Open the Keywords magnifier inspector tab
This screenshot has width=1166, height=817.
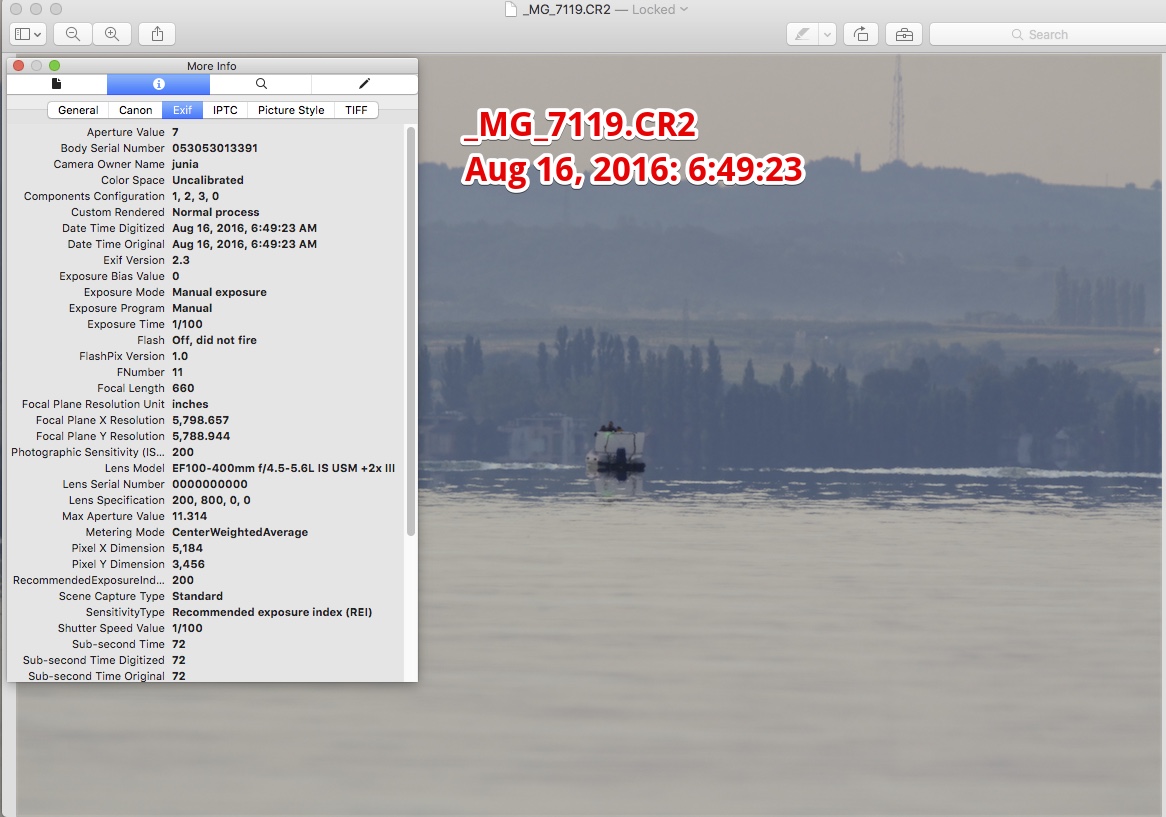(x=261, y=84)
